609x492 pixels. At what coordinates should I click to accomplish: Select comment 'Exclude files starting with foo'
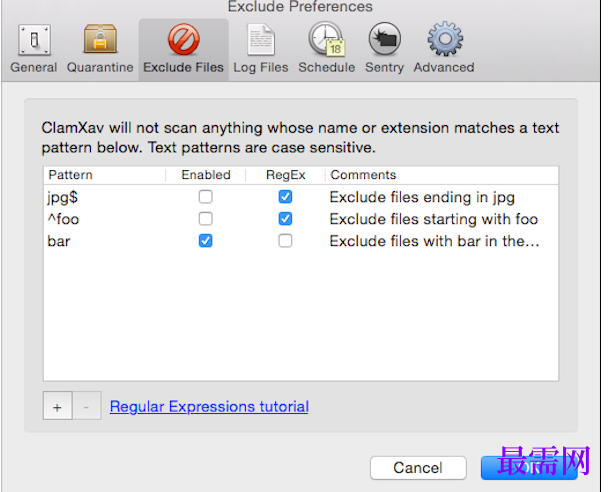(434, 219)
